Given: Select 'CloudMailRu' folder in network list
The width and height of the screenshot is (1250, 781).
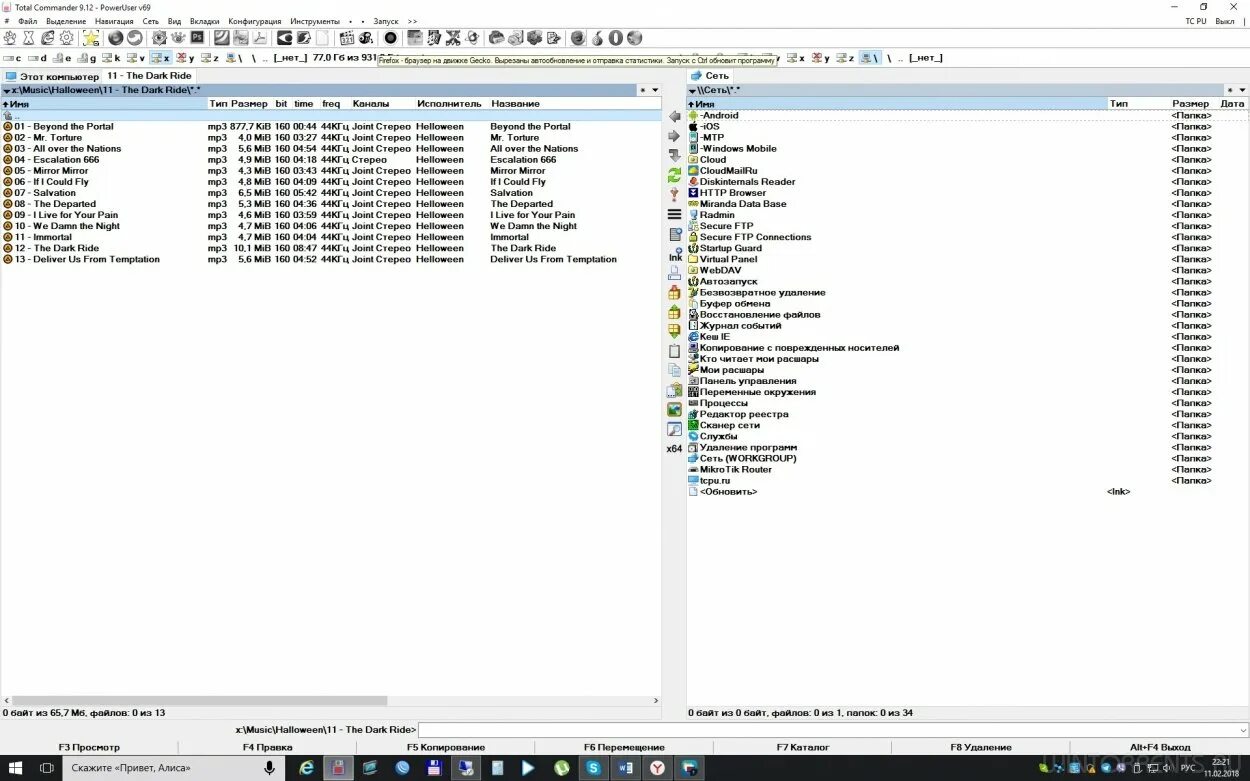Looking at the screenshot, I should pyautogui.click(x=728, y=171).
